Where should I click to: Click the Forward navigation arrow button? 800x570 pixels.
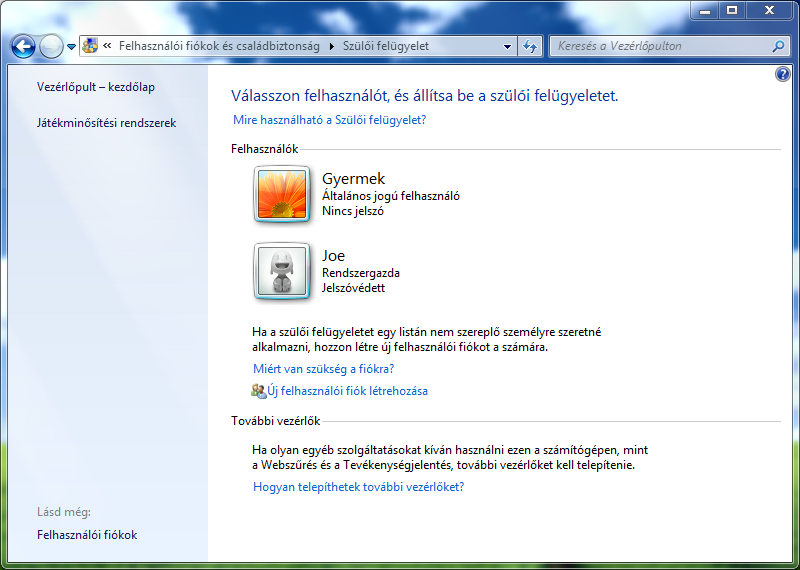click(x=51, y=46)
